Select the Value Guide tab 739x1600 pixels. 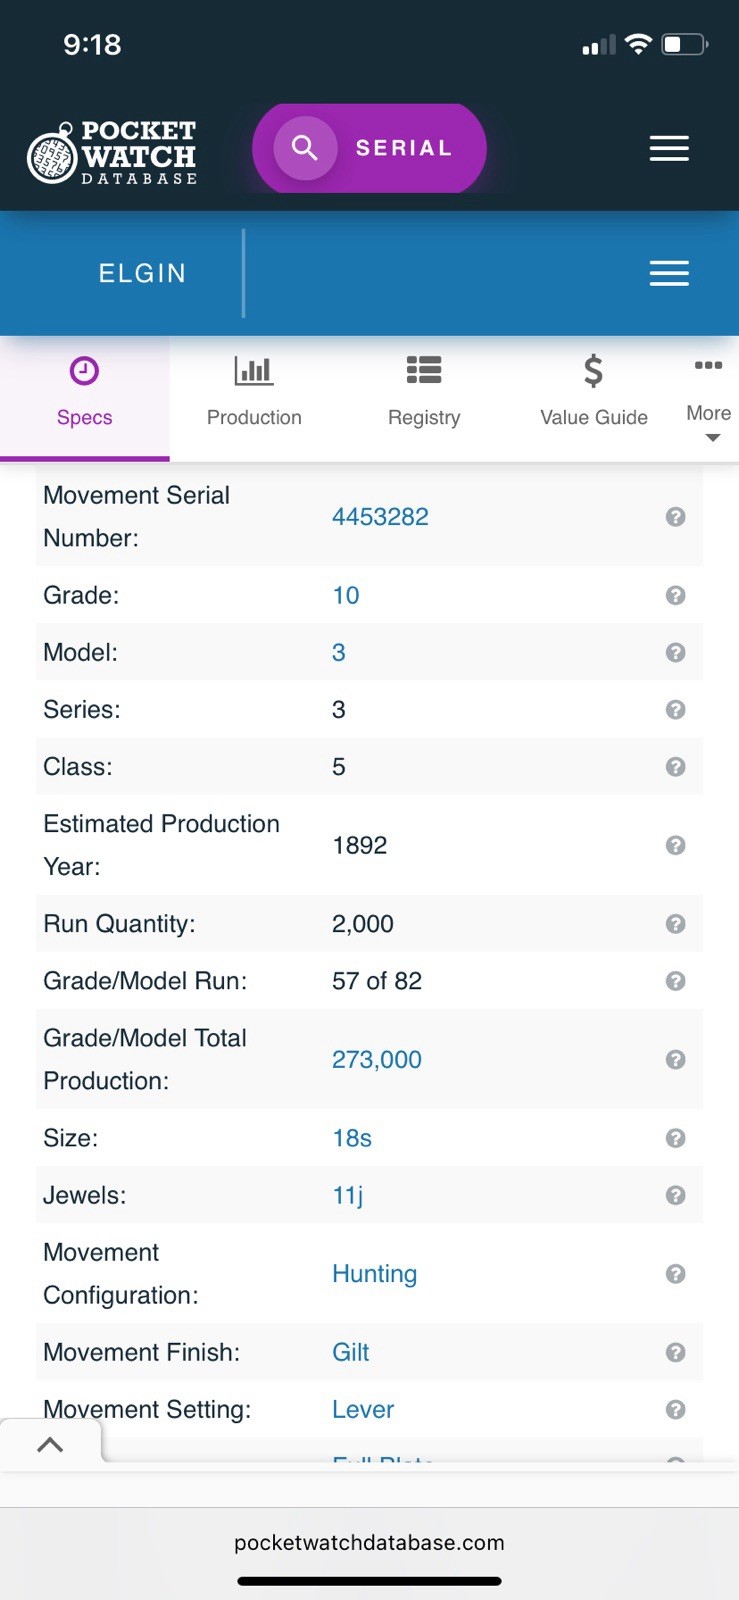[x=594, y=392]
